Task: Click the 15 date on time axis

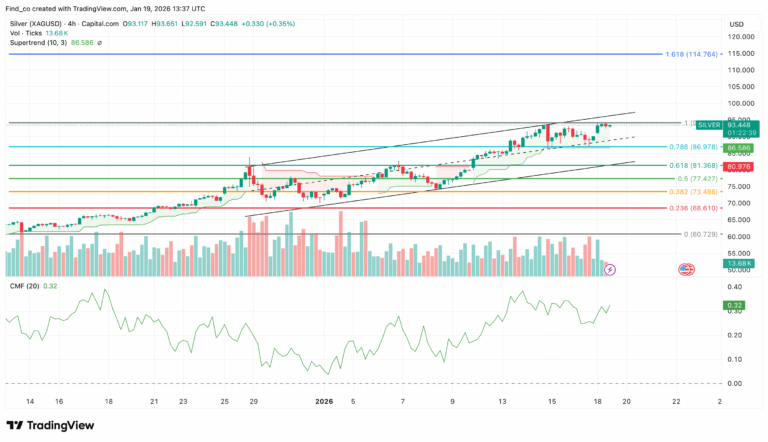Action: pyautogui.click(x=552, y=401)
